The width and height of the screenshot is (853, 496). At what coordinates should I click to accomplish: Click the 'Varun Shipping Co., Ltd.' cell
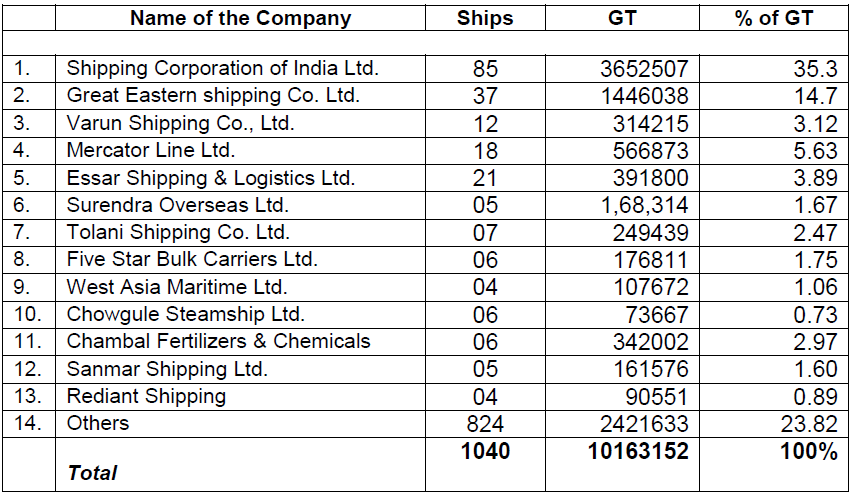click(181, 123)
